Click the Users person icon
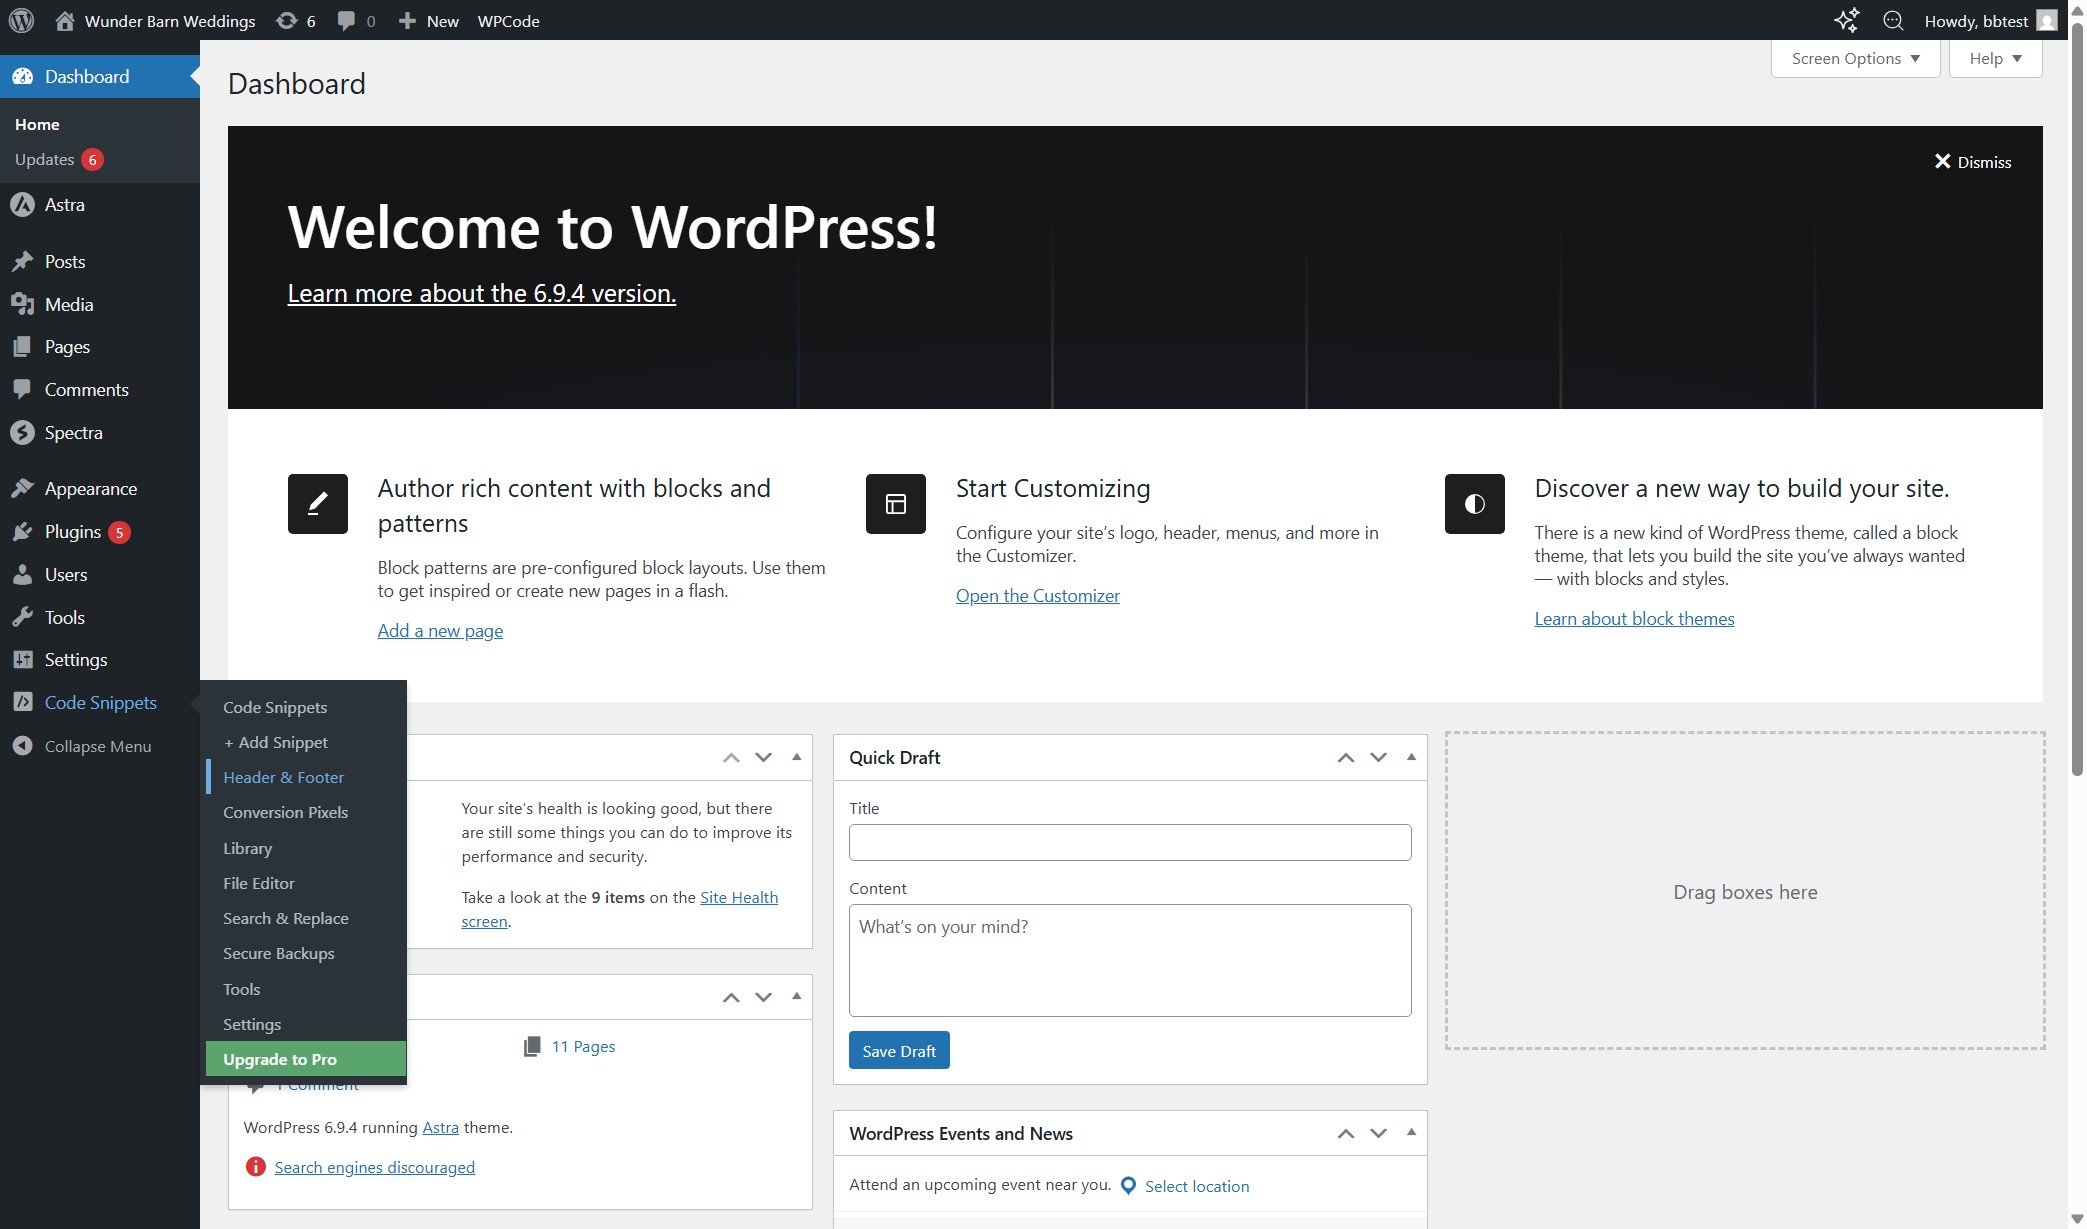Viewport: 2087px width, 1229px height. click(x=22, y=575)
